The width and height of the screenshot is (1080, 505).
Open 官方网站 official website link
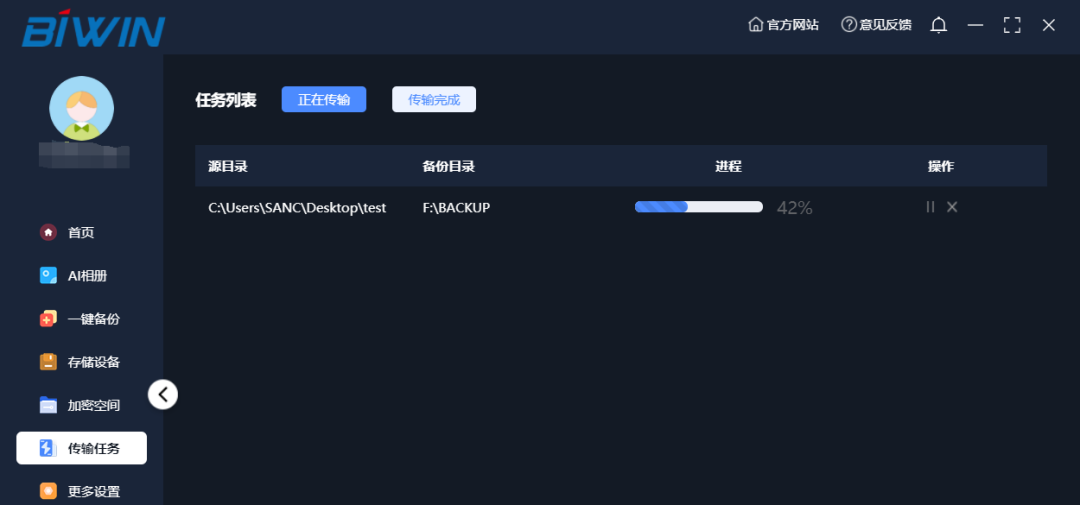(784, 25)
